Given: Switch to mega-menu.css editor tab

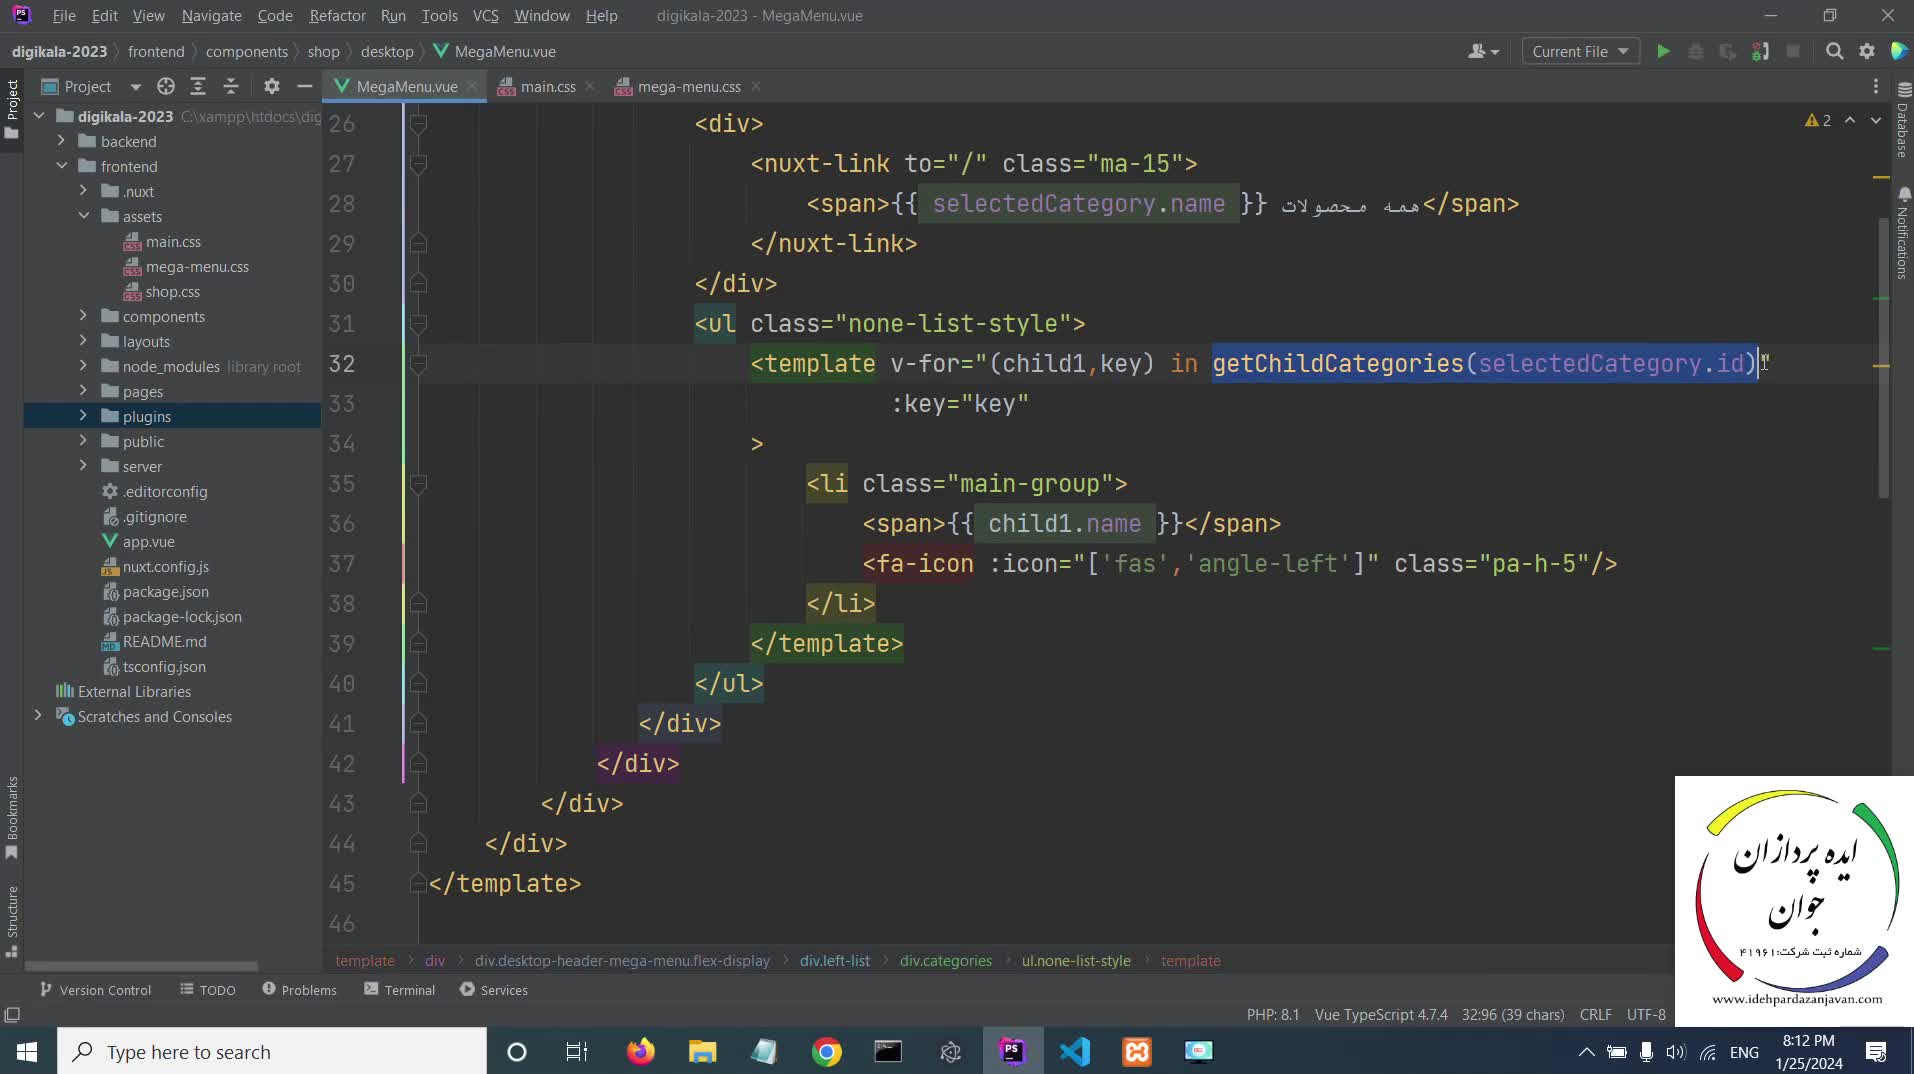Looking at the screenshot, I should [688, 86].
